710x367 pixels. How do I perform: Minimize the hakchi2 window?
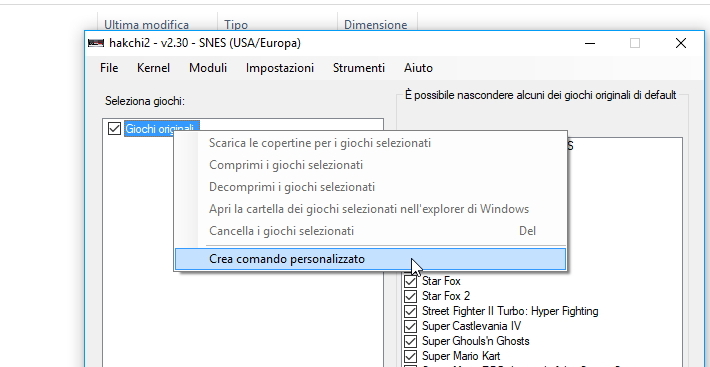click(590, 43)
